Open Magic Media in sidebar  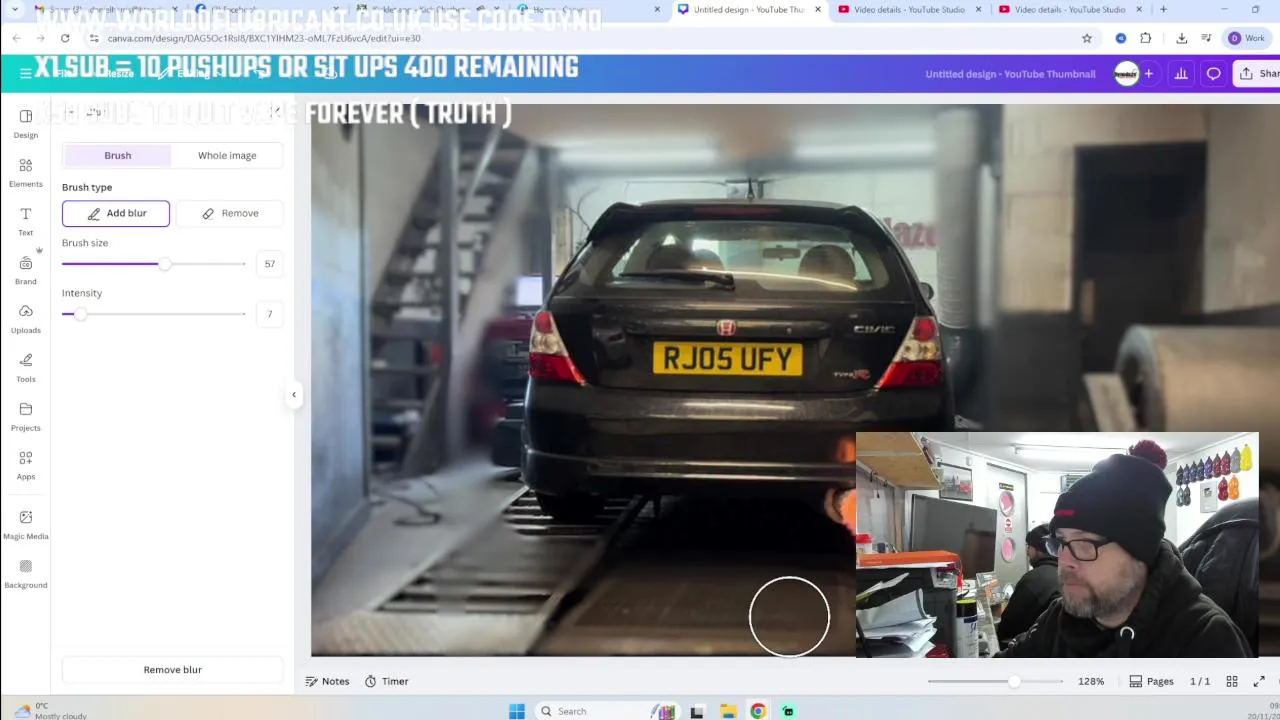(x=25, y=524)
